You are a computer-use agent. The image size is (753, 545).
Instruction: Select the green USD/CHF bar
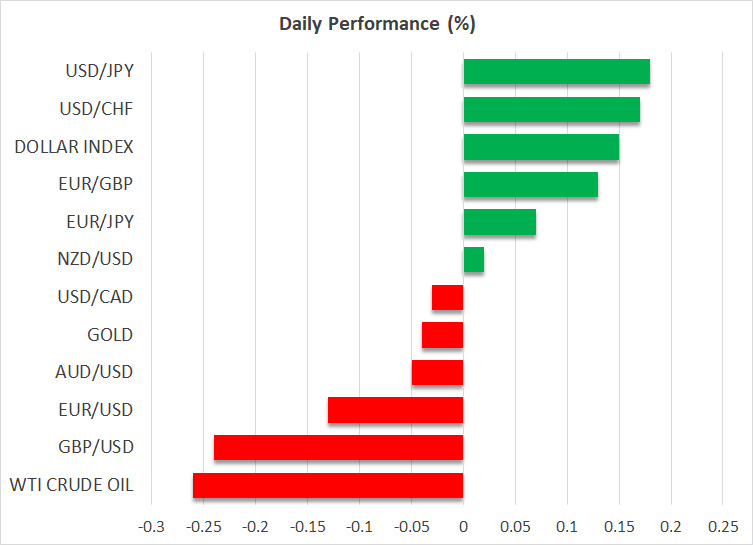click(x=551, y=109)
